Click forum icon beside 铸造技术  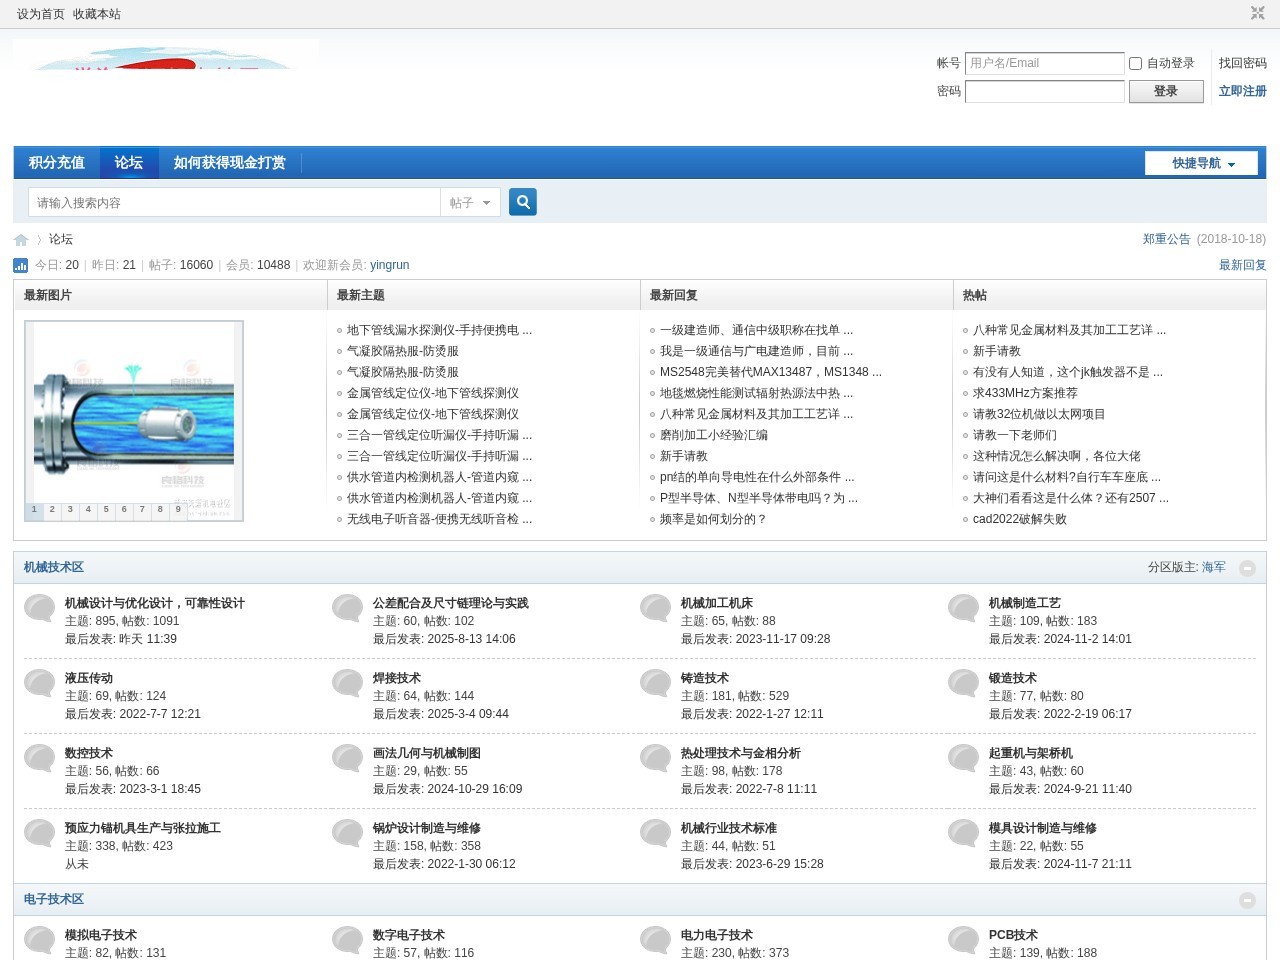point(656,683)
